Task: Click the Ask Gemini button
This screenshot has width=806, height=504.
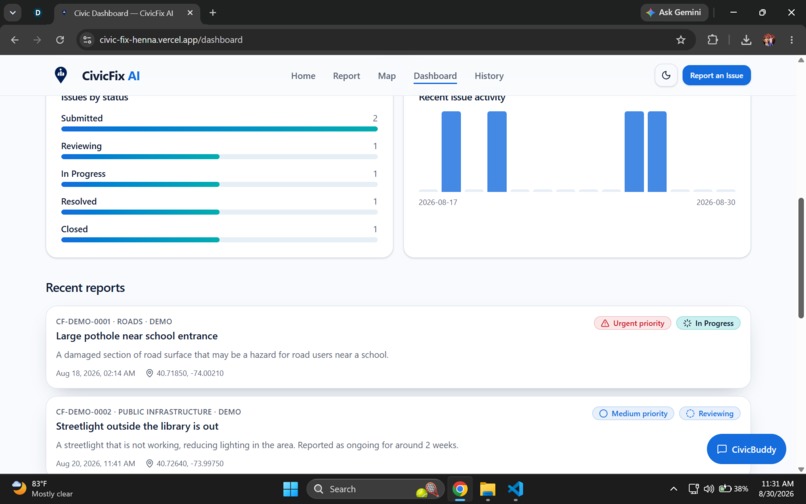Action: coord(674,12)
